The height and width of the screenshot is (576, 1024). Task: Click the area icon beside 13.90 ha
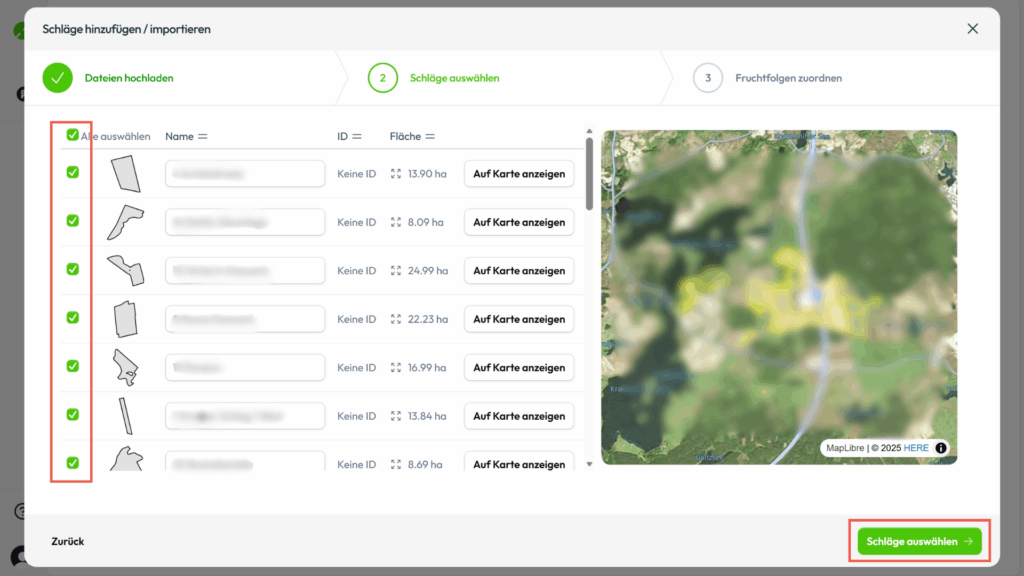(x=396, y=174)
